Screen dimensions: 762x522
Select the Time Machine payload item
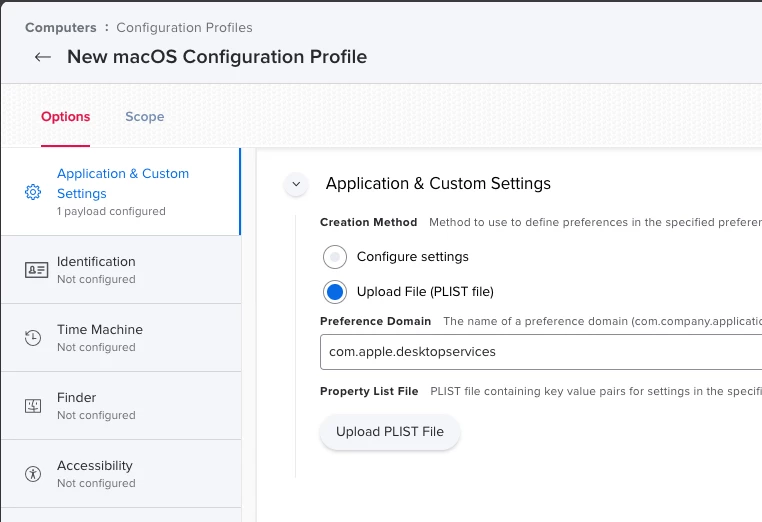tap(100, 330)
